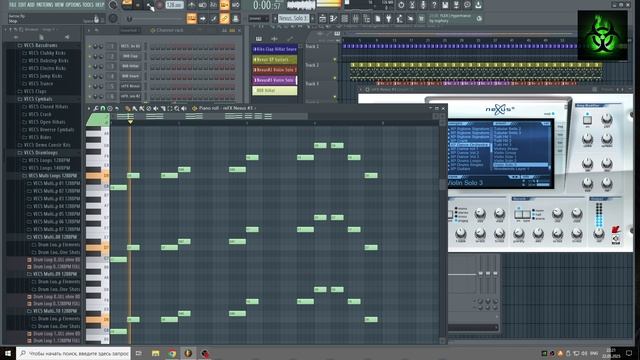Image resolution: width=640 pixels, height=360 pixels.
Task: Click the right arrow icon in the second toolbar row
Action: click(x=202, y=19)
